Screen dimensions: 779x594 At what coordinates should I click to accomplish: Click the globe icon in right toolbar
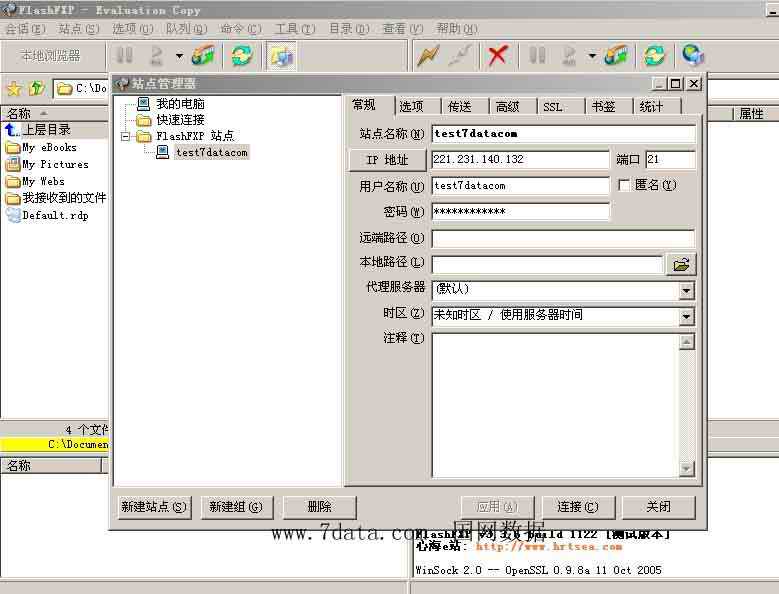(692, 56)
